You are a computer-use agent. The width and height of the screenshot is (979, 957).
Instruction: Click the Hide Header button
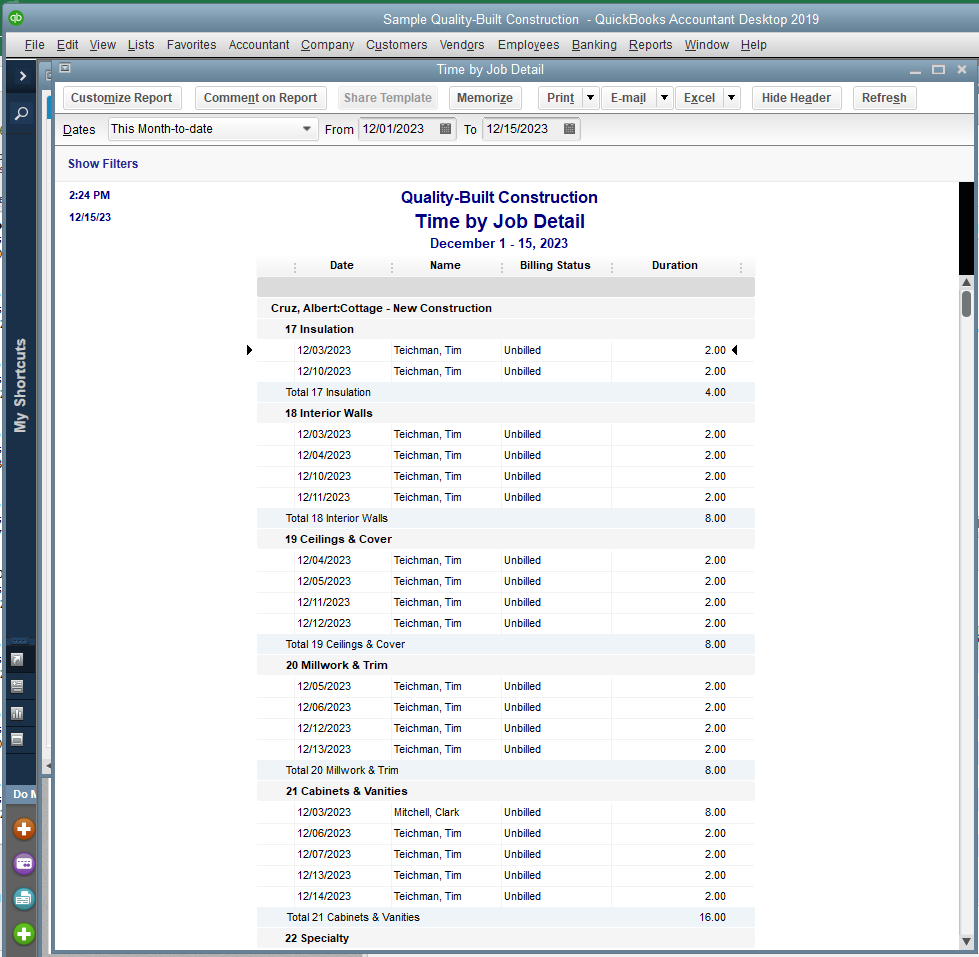tap(796, 97)
